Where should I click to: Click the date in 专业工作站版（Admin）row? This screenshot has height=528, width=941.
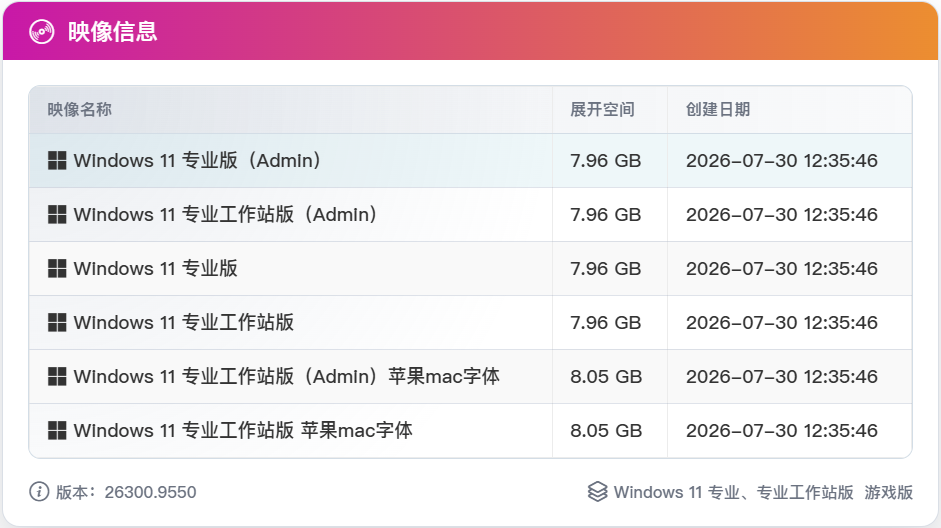coord(782,215)
